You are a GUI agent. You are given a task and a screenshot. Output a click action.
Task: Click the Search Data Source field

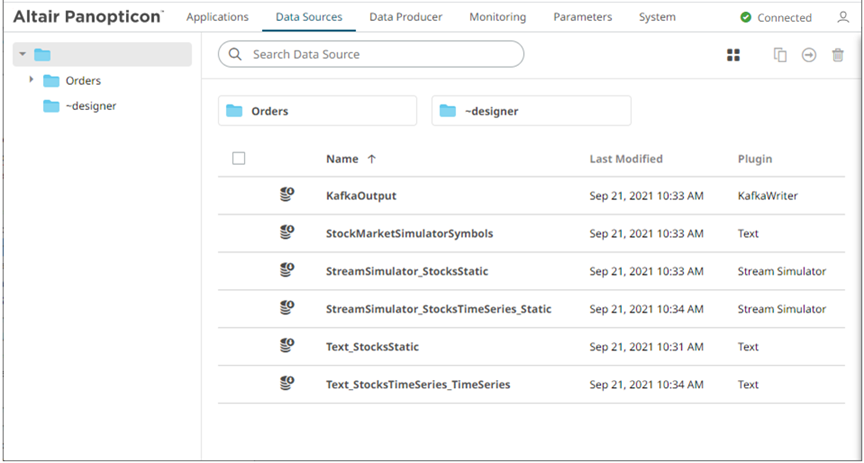[380, 54]
